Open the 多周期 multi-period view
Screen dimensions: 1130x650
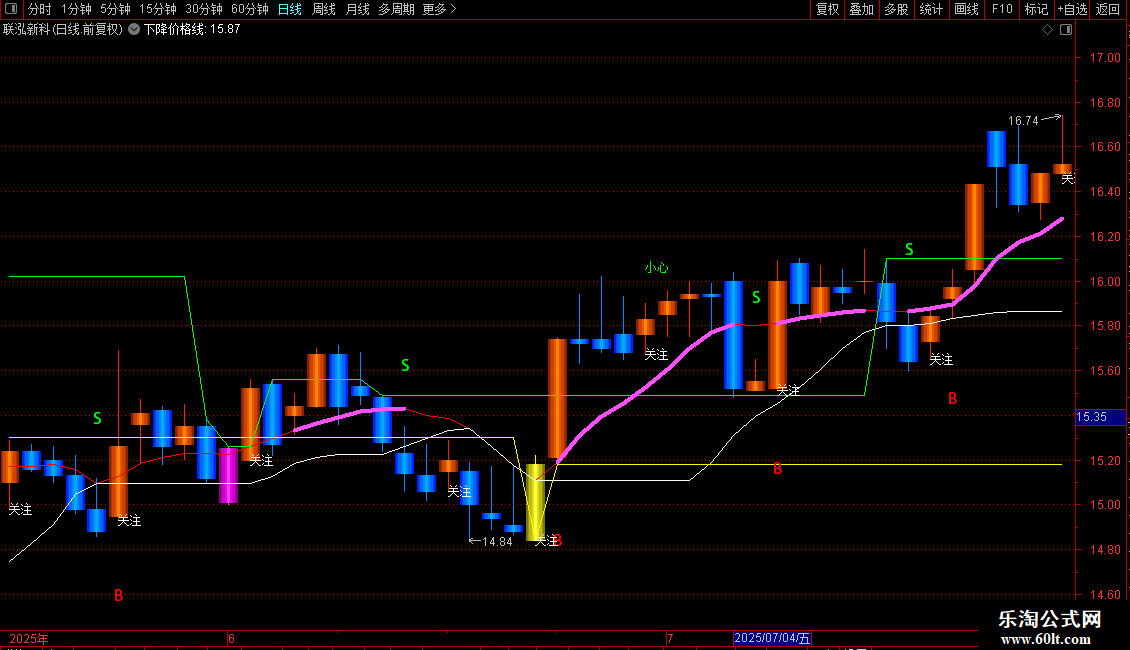(x=396, y=9)
